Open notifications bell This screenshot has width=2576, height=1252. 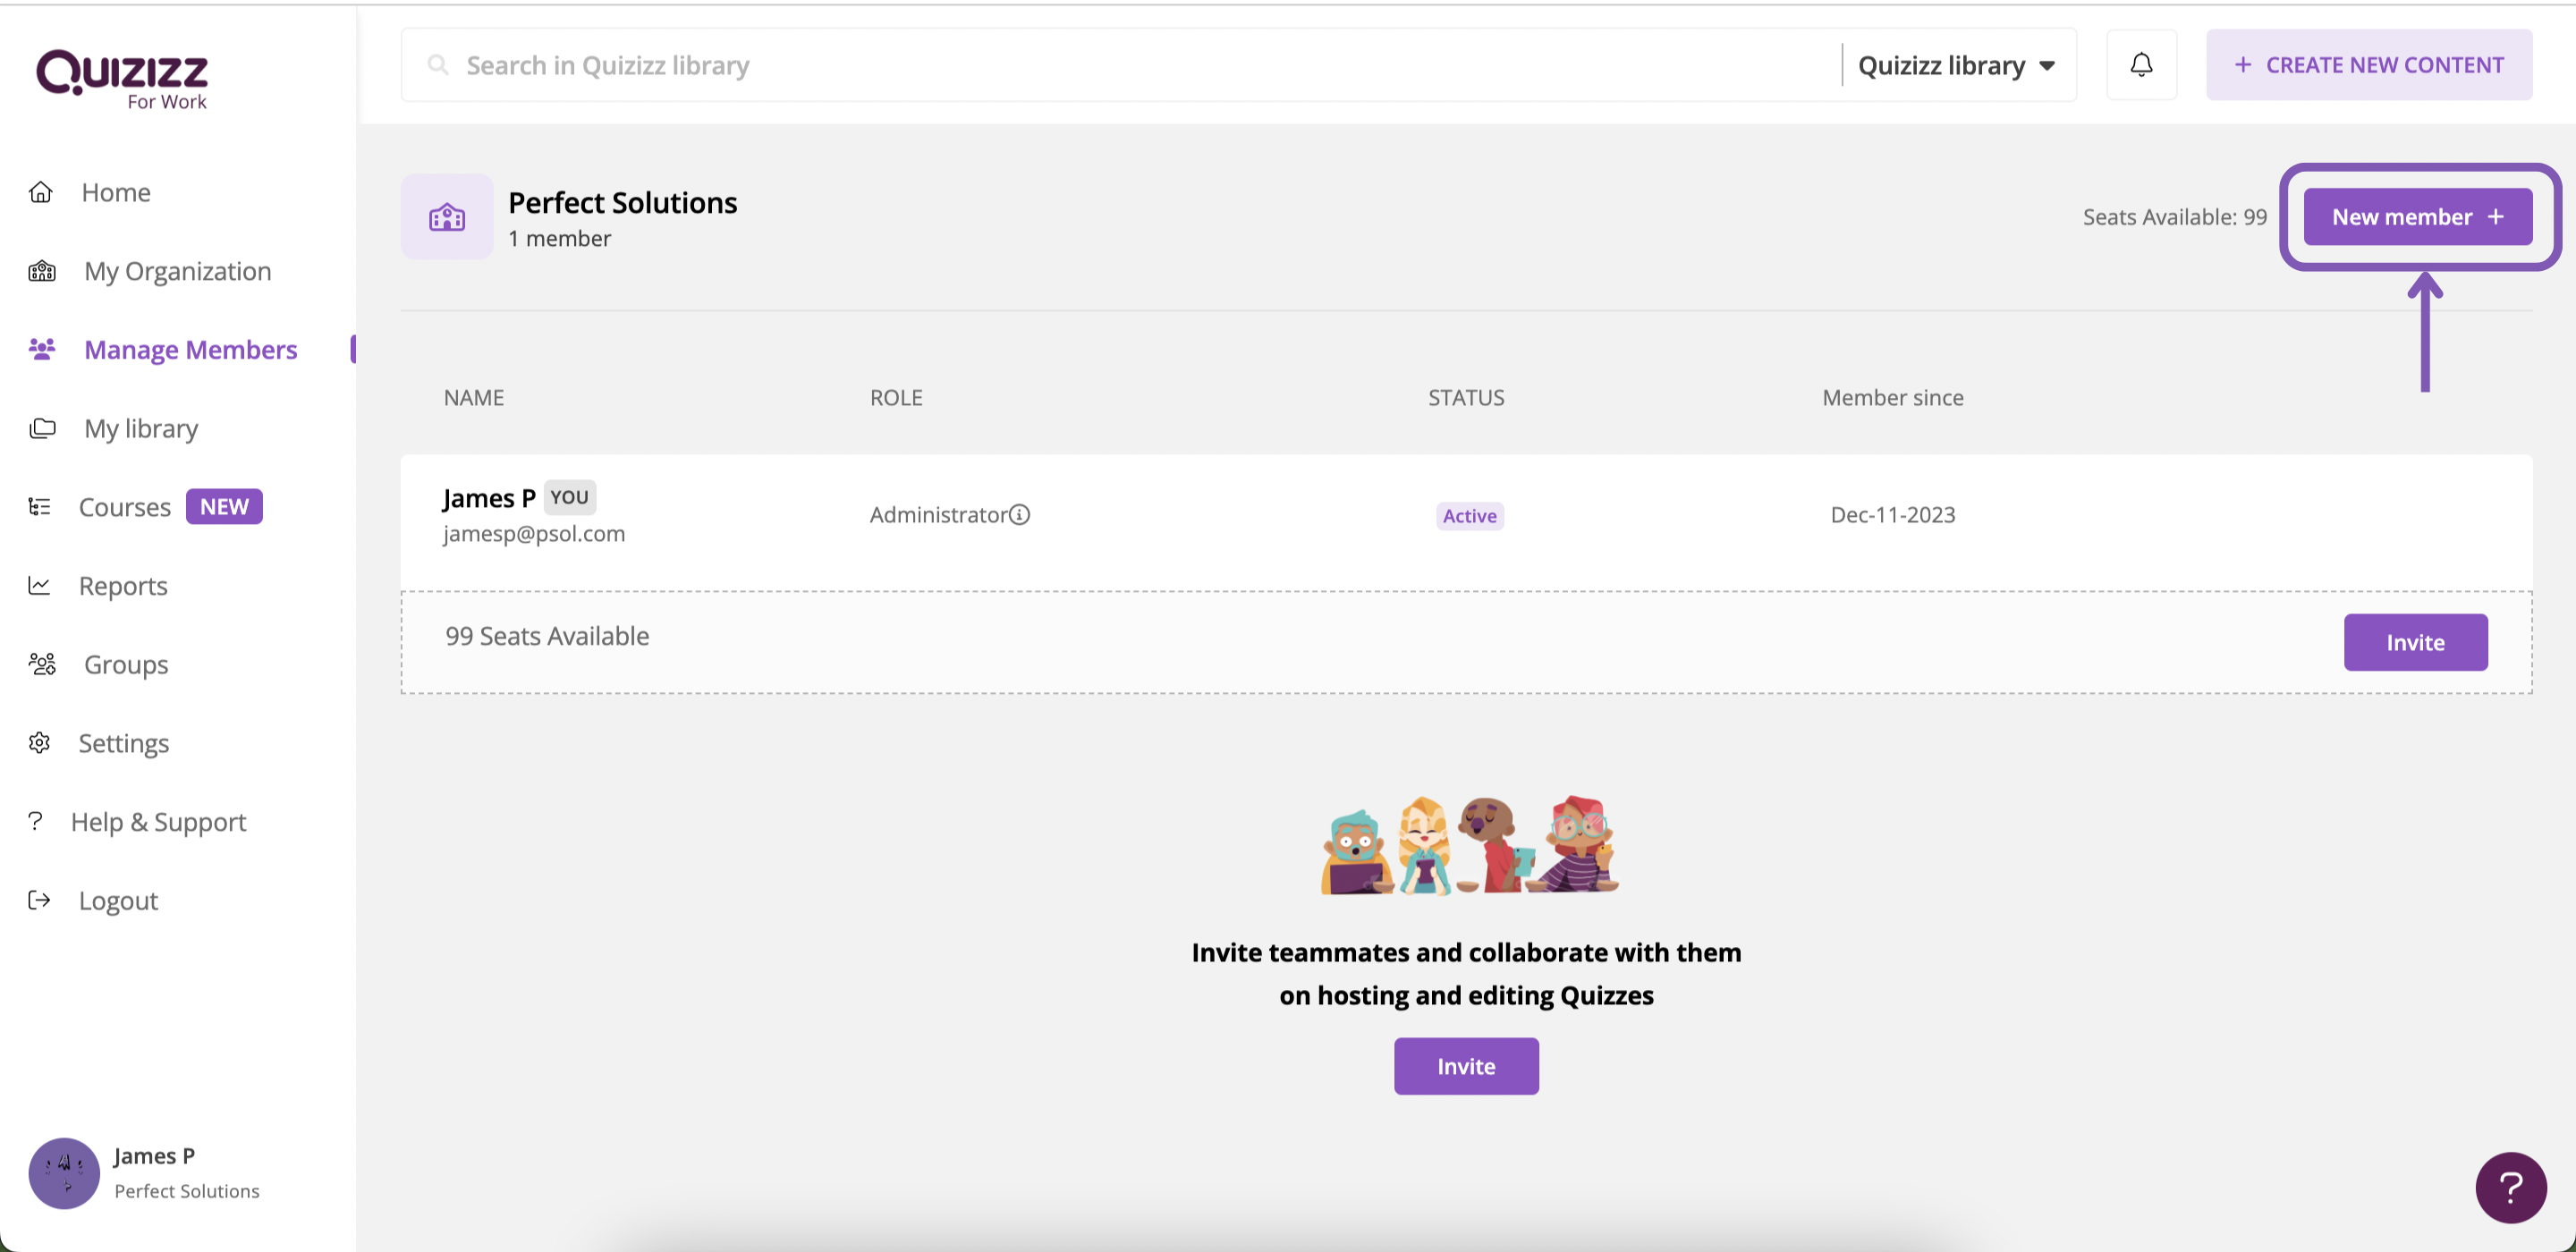click(2141, 65)
